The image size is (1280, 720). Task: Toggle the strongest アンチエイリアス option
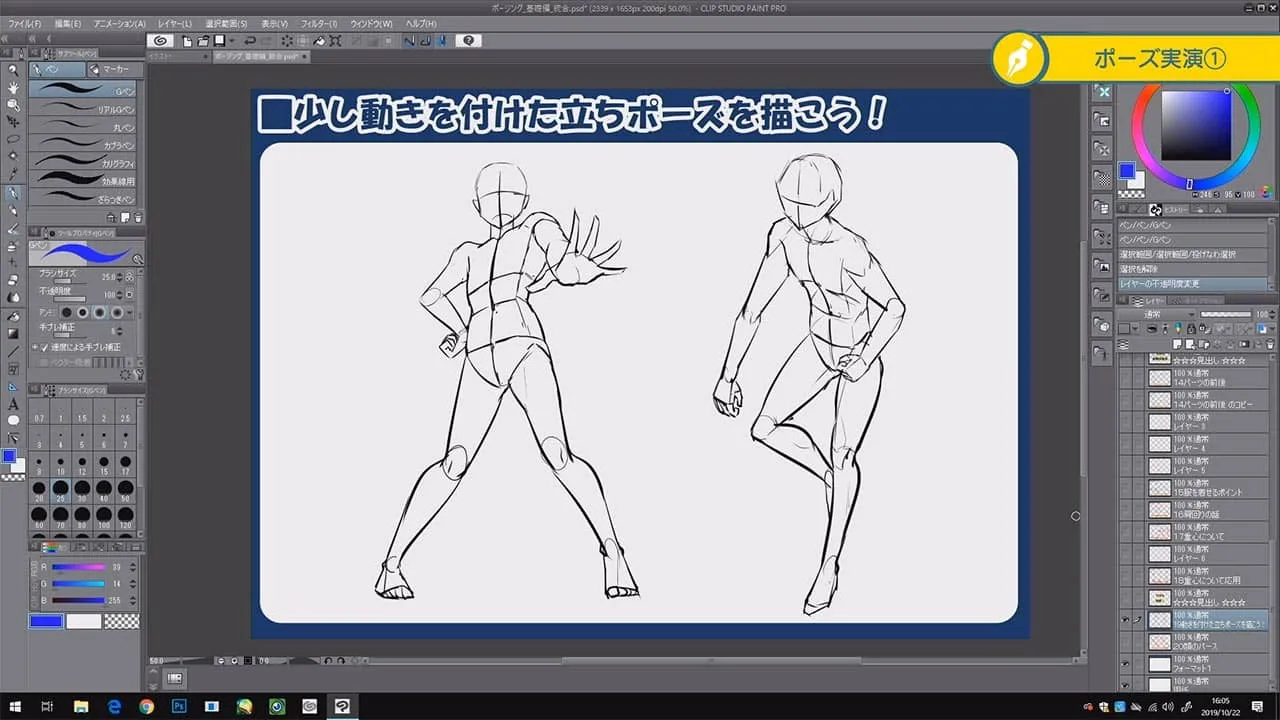pos(117,313)
